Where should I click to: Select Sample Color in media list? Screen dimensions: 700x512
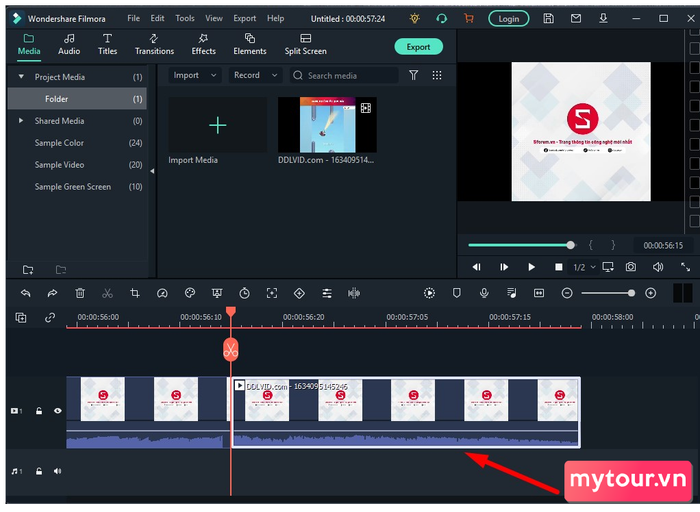pos(78,143)
